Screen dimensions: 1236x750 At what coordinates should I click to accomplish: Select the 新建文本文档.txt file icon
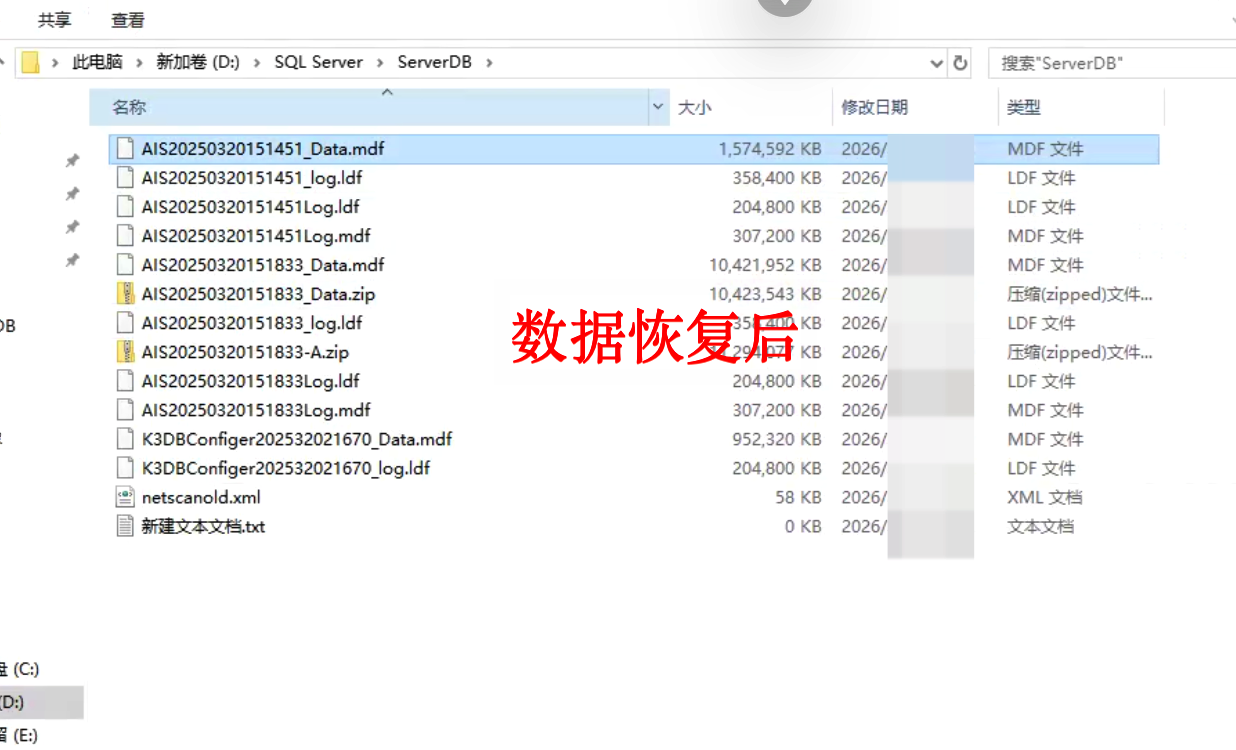click(125, 526)
